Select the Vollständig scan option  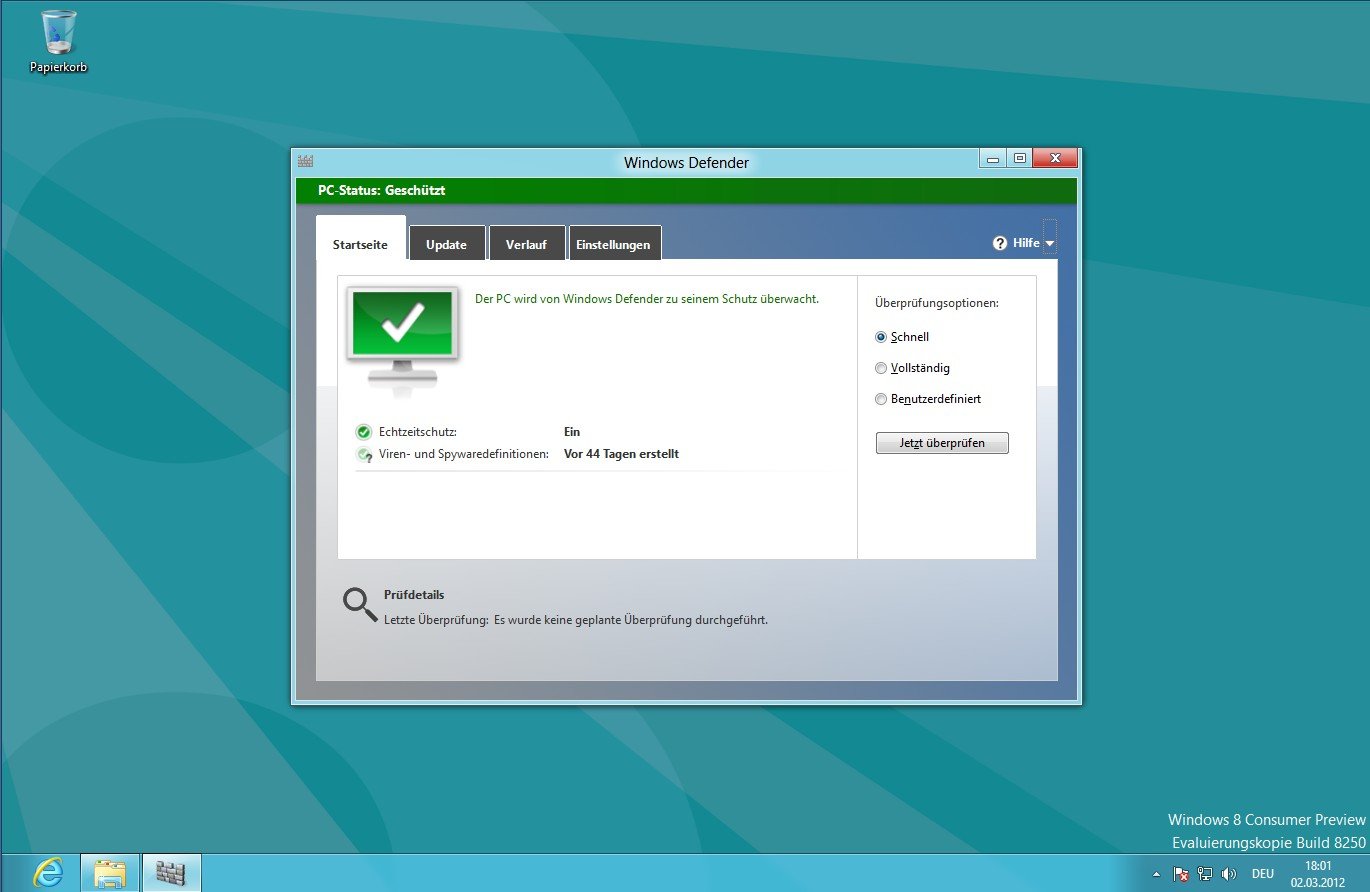pos(881,368)
